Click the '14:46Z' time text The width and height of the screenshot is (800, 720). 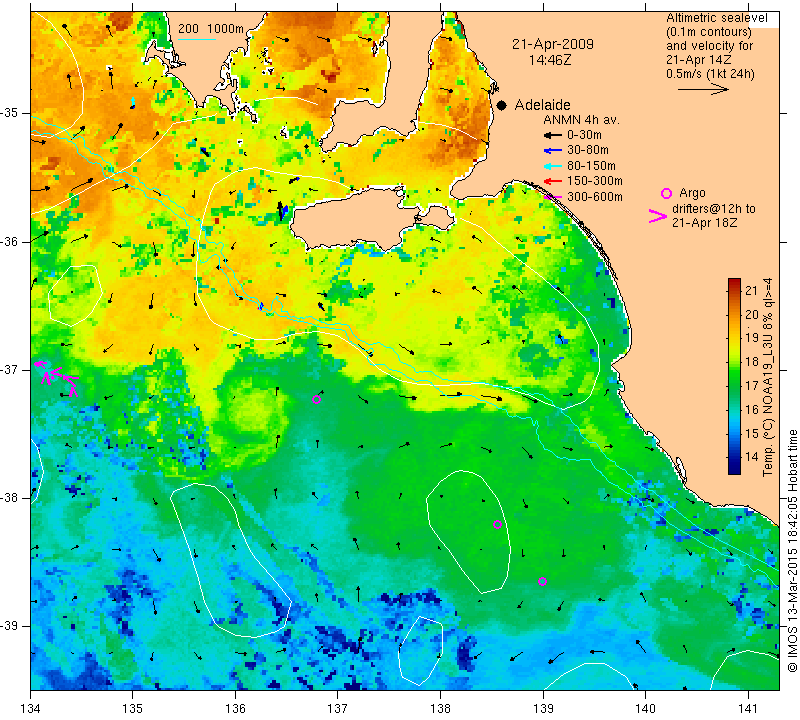coord(550,60)
